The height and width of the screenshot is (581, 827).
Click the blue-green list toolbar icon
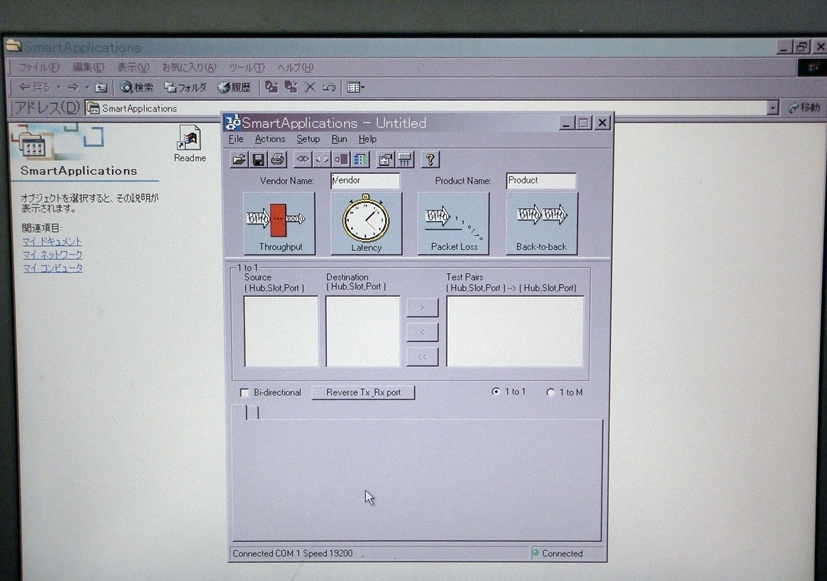click(x=360, y=159)
